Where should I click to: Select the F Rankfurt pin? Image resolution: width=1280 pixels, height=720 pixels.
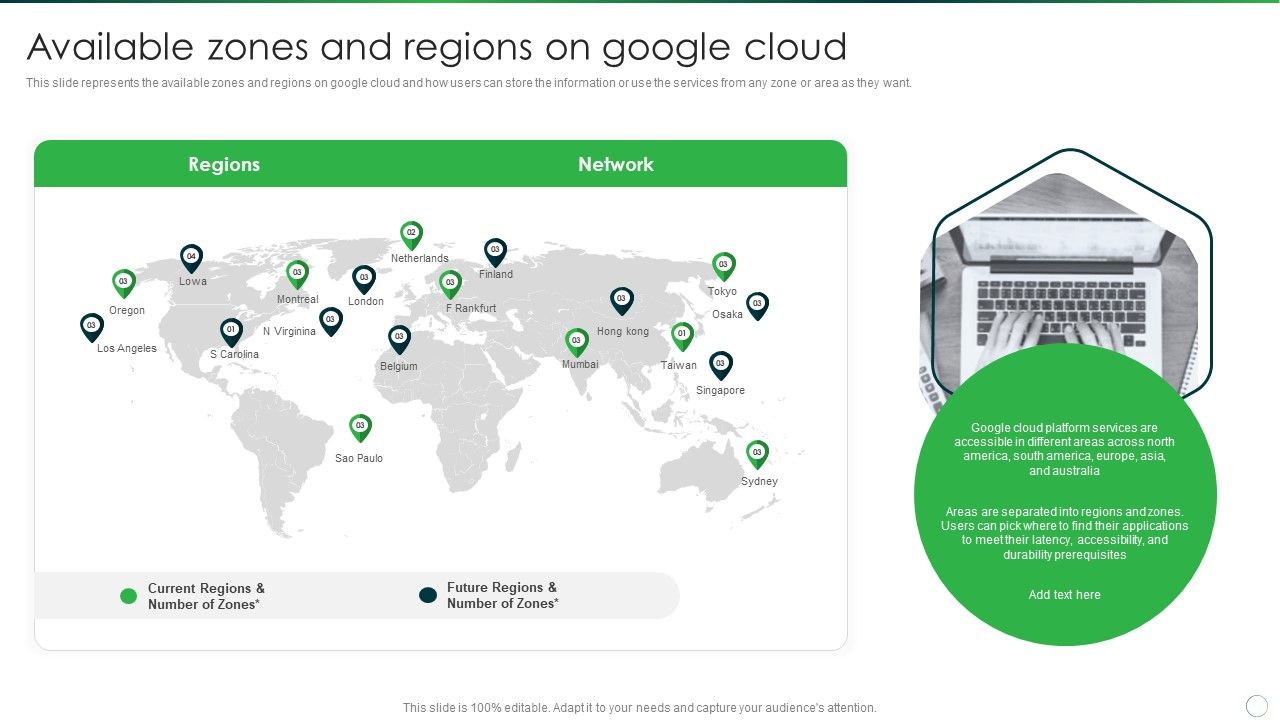pos(451,285)
